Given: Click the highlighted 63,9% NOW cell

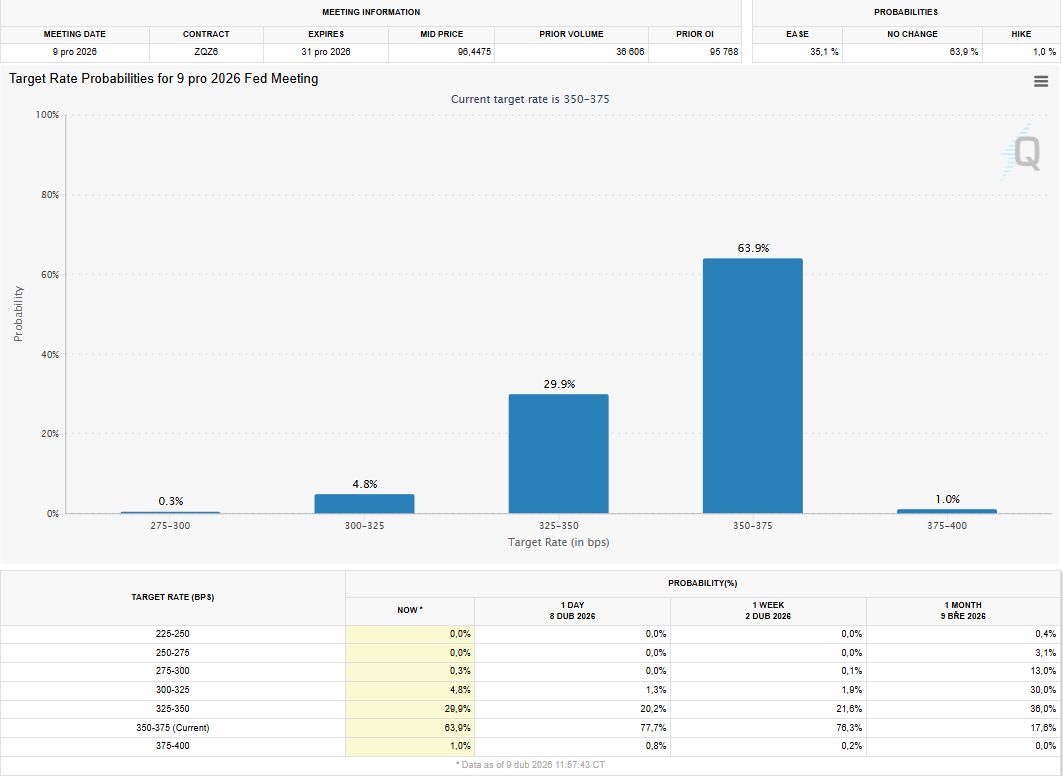Looking at the screenshot, I should pos(409,728).
